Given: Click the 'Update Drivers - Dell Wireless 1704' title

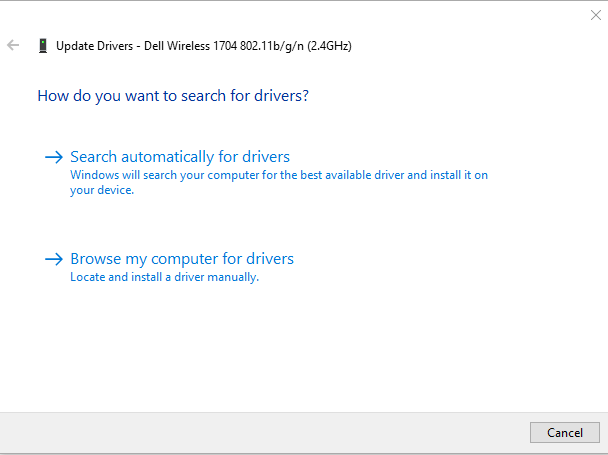Looking at the screenshot, I should click(204, 46).
